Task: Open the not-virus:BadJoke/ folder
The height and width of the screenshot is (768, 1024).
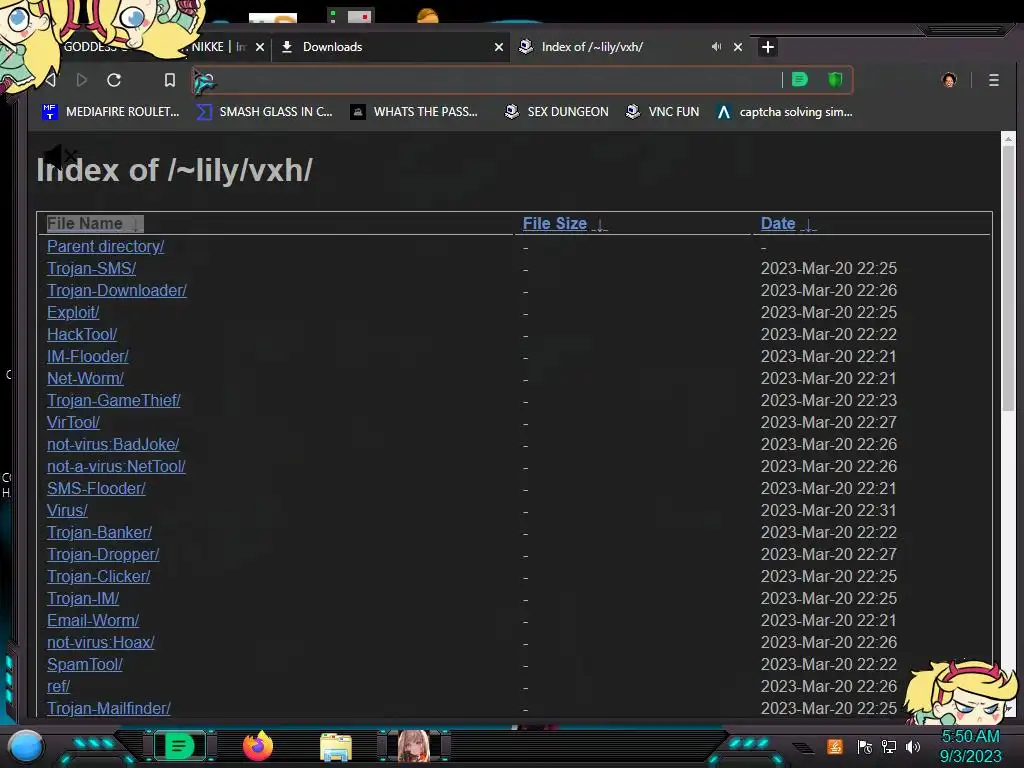Action: tap(113, 445)
